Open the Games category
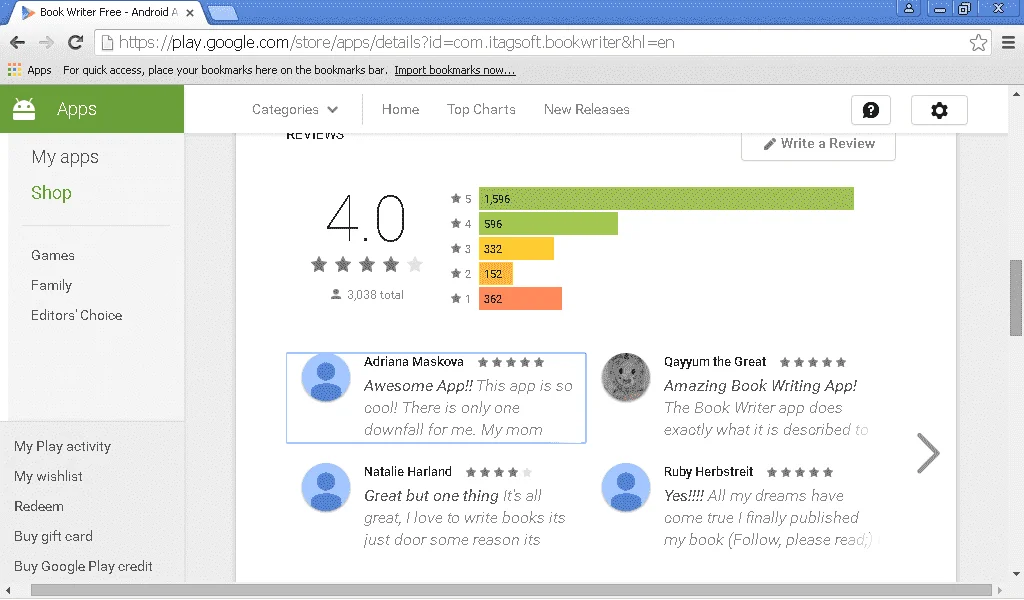The image size is (1024, 600). point(53,256)
